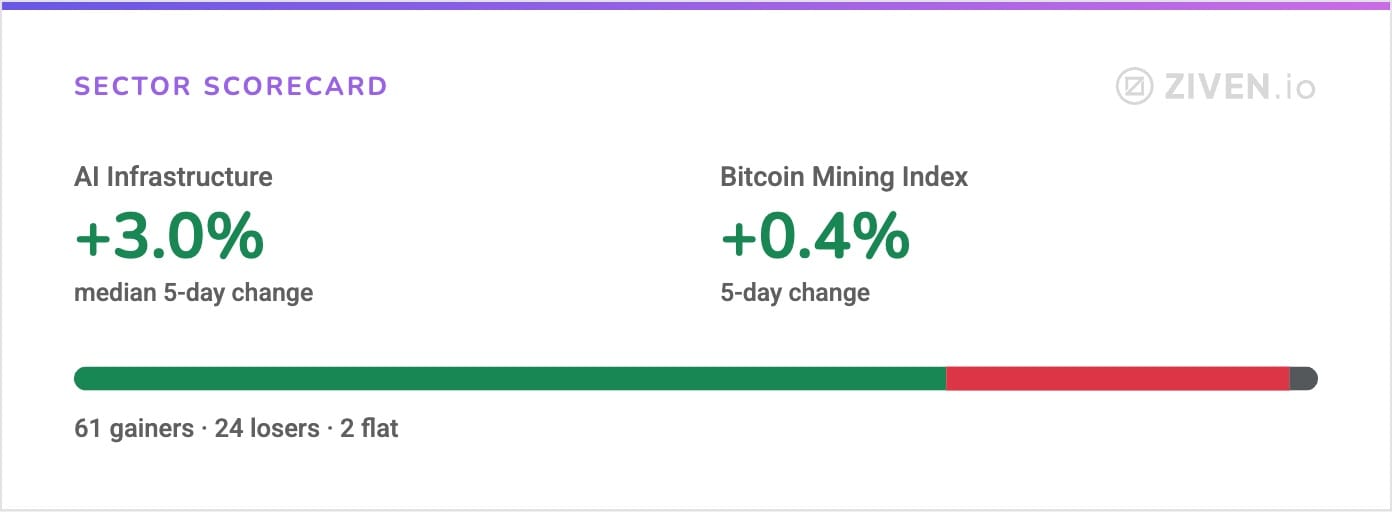Select the 61 gainers text

click(134, 429)
